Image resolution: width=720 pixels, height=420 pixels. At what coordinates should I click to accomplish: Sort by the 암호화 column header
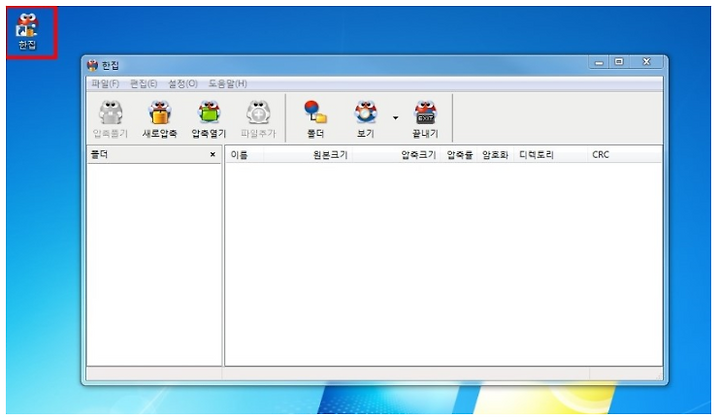tap(495, 155)
